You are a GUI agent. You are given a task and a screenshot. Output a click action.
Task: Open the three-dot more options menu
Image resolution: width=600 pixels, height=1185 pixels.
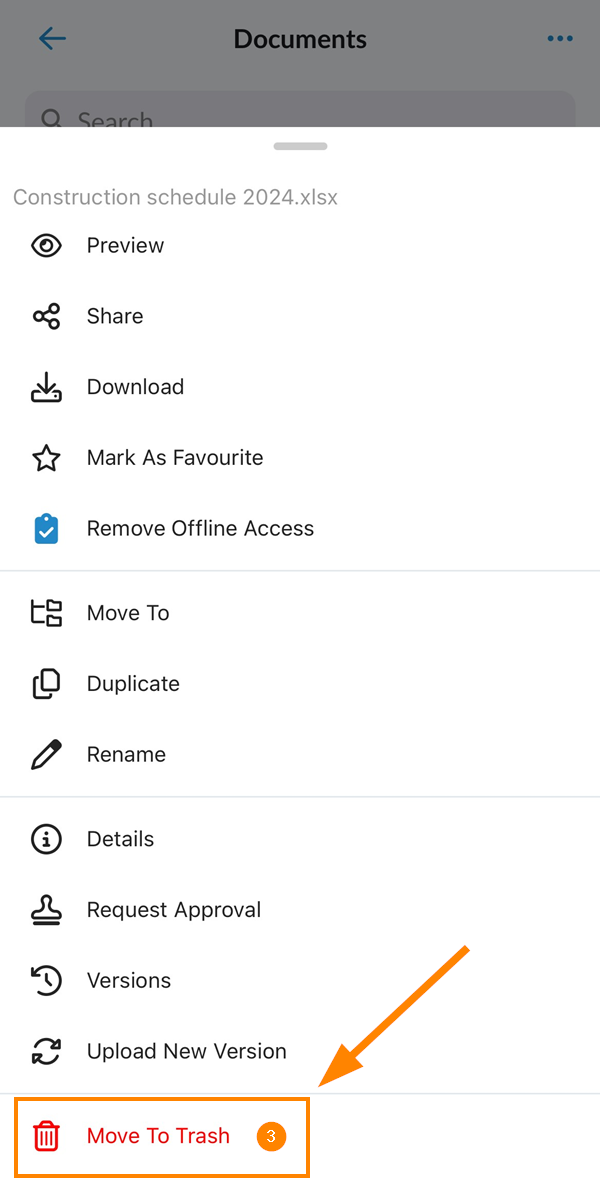point(560,39)
